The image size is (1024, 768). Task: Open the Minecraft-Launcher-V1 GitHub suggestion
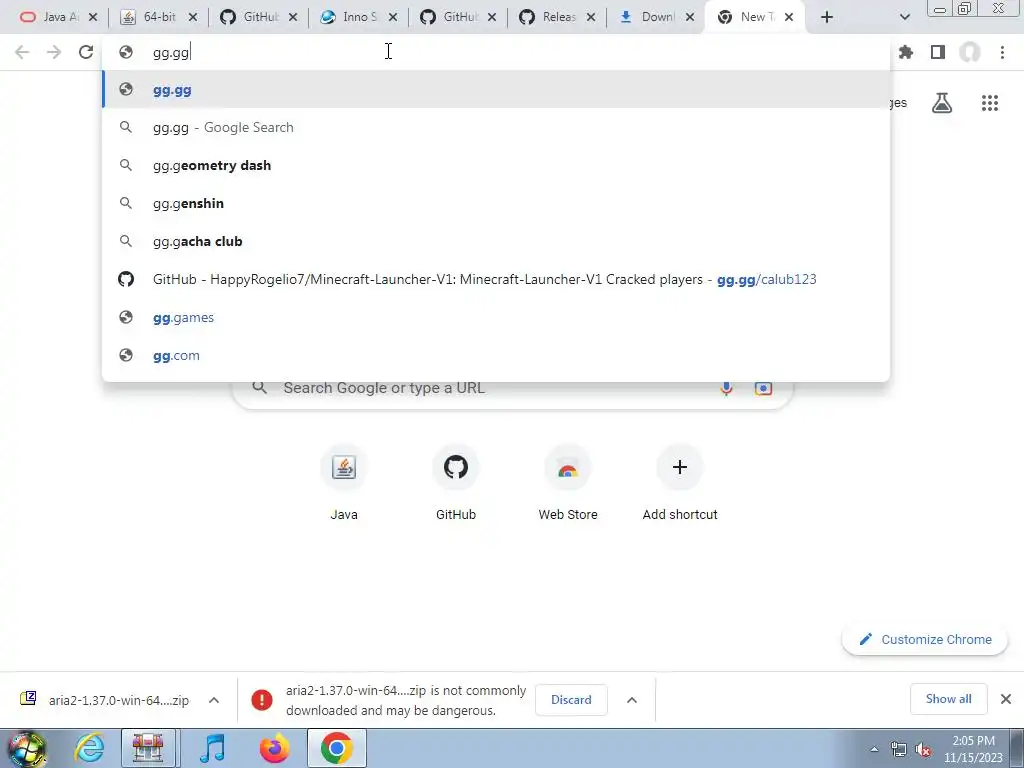pos(496,279)
